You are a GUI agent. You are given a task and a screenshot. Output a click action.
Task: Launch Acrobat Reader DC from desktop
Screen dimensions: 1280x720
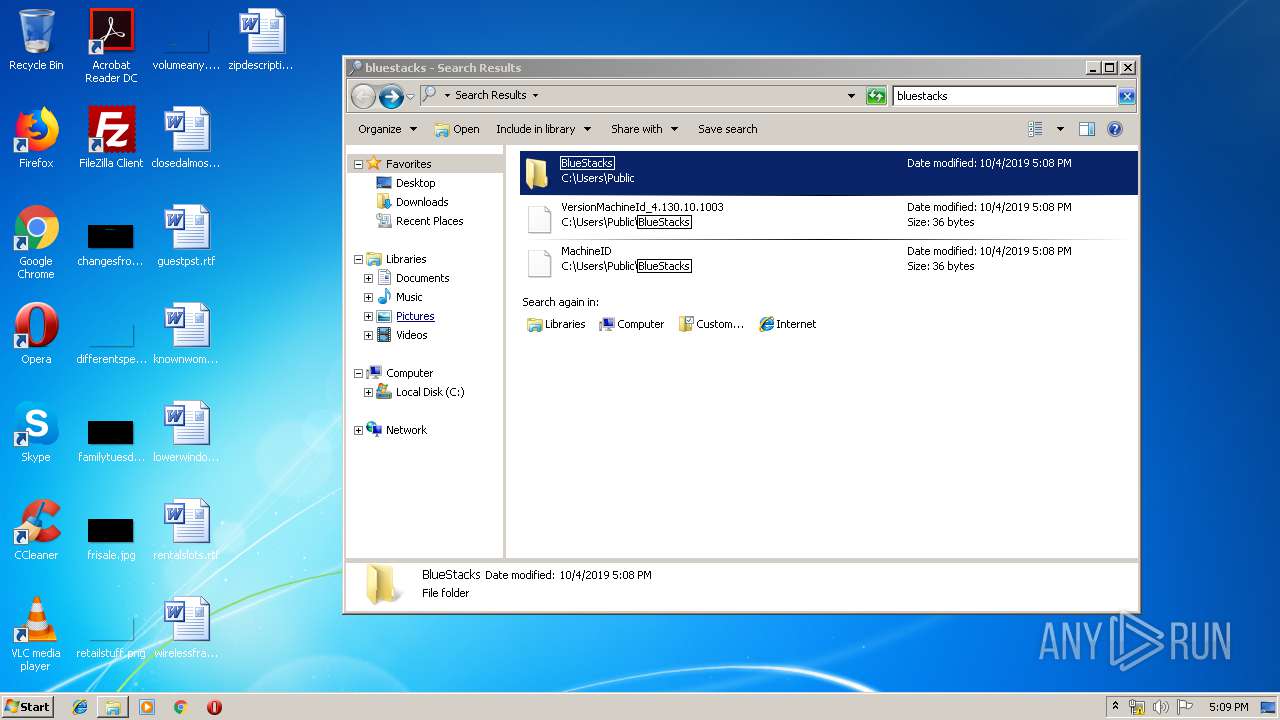[x=111, y=46]
